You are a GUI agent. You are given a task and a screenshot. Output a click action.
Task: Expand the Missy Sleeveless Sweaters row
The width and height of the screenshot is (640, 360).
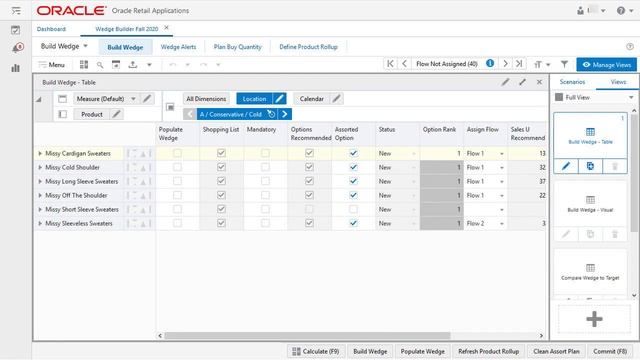(40, 223)
